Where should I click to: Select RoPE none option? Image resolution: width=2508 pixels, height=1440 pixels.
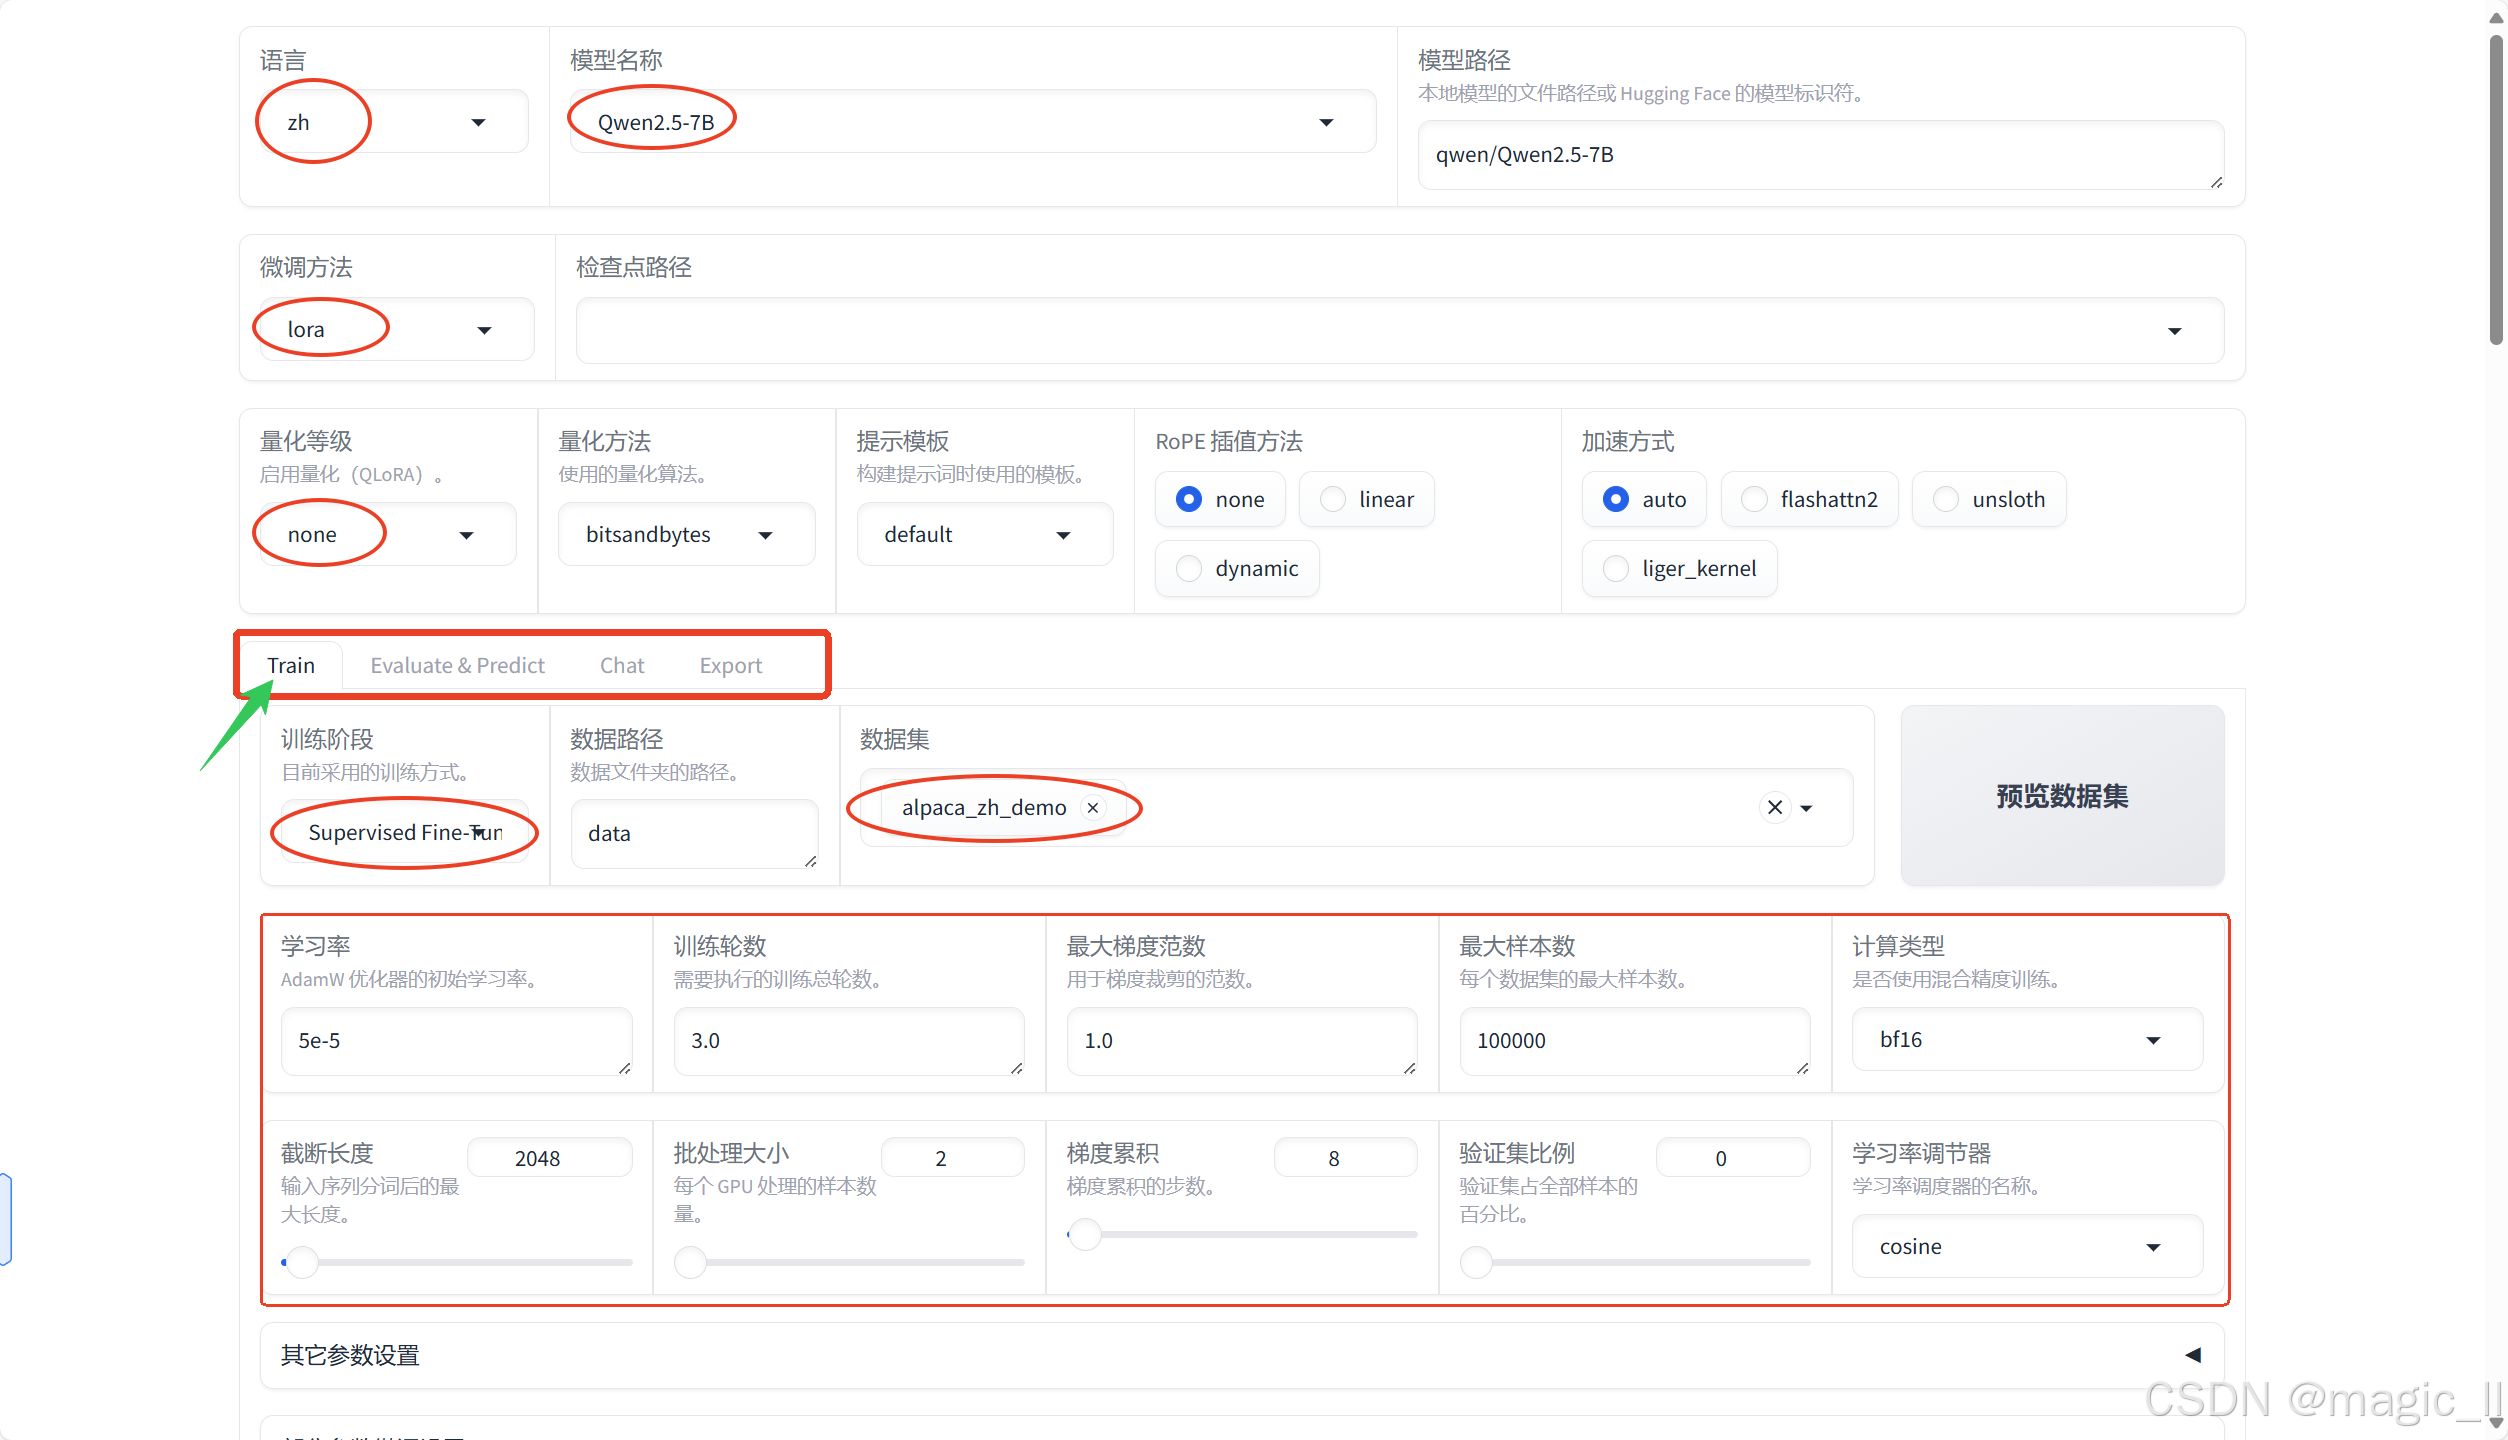coord(1220,499)
